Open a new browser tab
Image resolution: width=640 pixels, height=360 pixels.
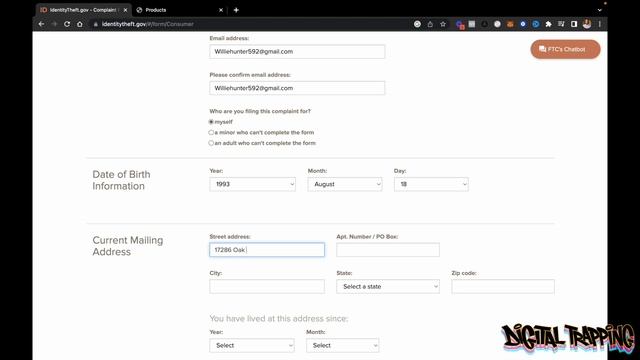[236, 10]
